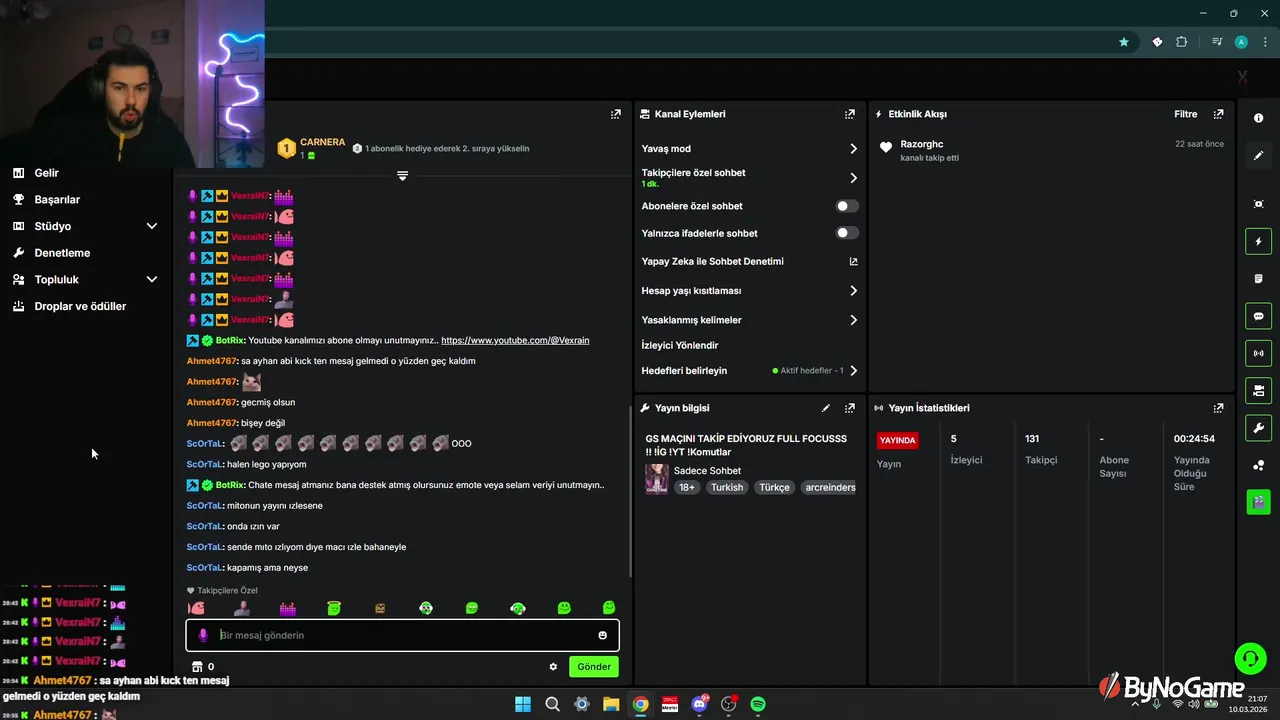Open taskbar search magnifier

552,704
